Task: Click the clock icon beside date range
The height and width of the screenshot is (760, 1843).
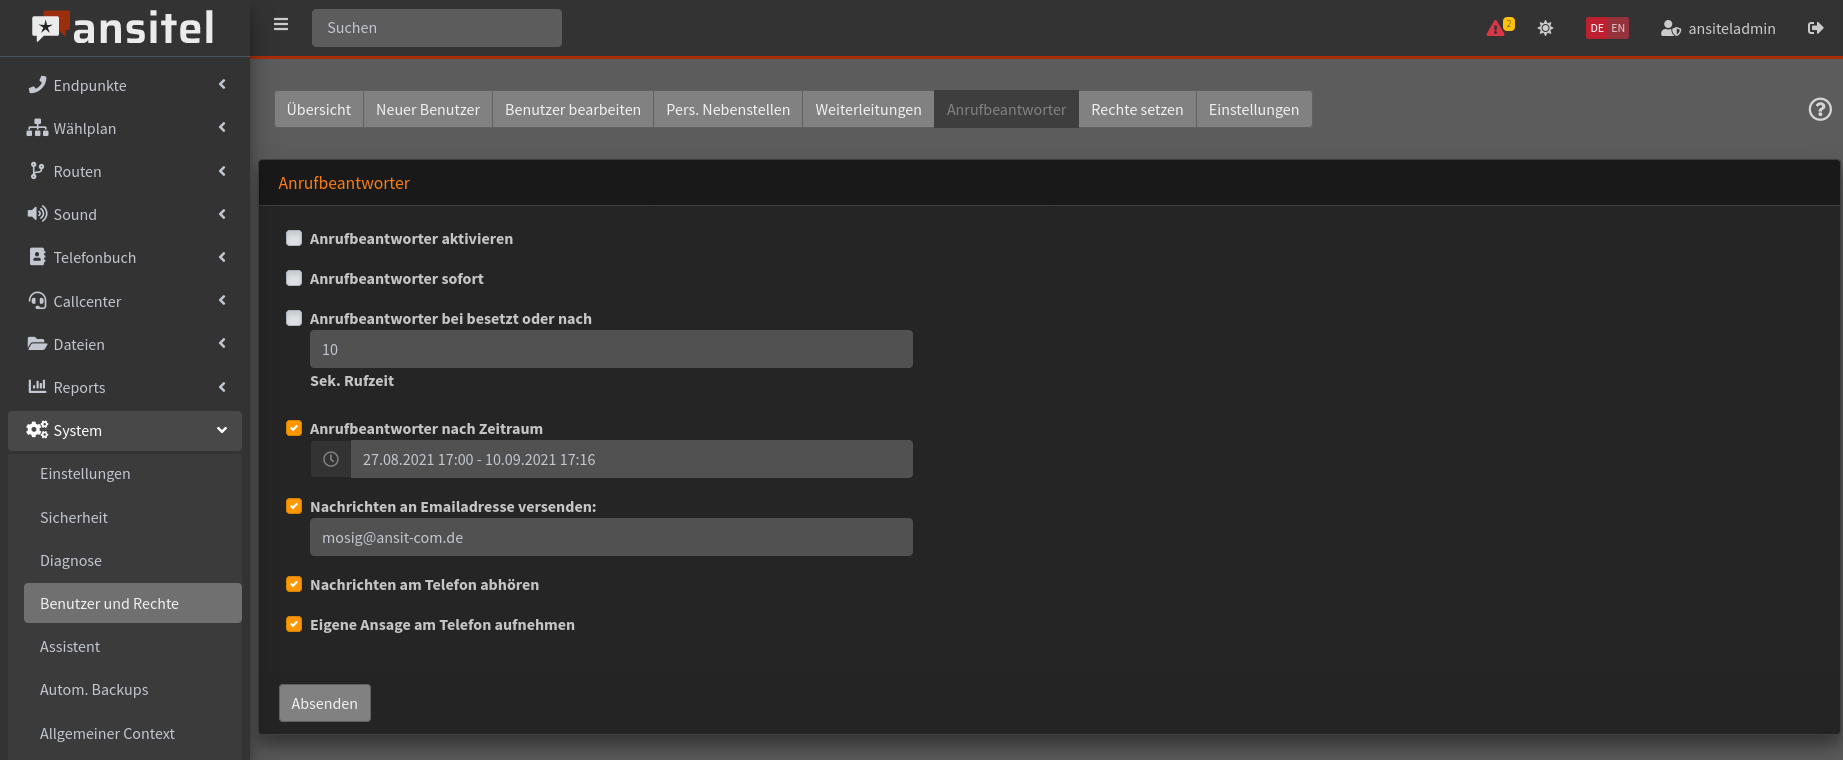Action: [x=331, y=459]
